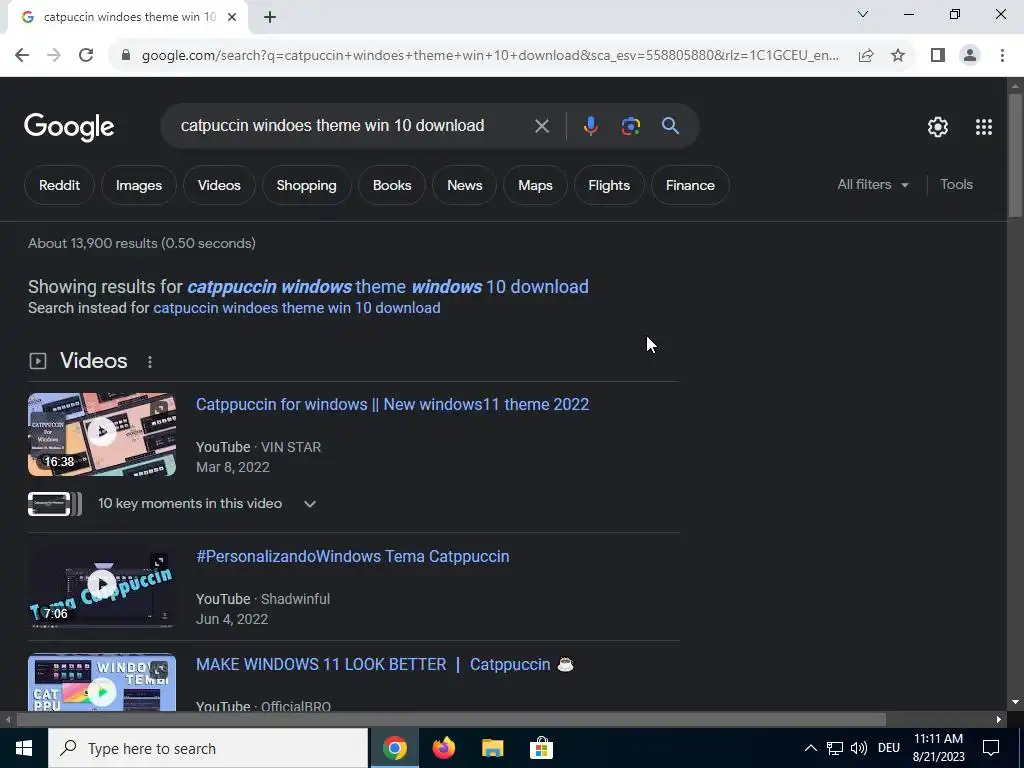The image size is (1024, 768).
Task: Click the vertical page scrollbar
Action: (1015, 153)
